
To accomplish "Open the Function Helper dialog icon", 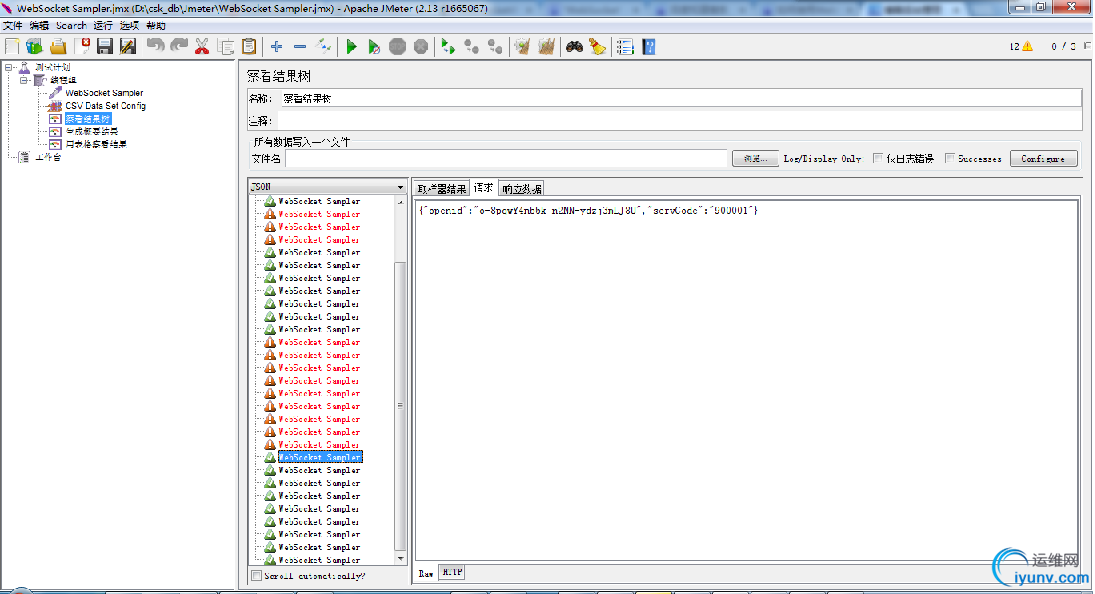I will coord(625,47).
